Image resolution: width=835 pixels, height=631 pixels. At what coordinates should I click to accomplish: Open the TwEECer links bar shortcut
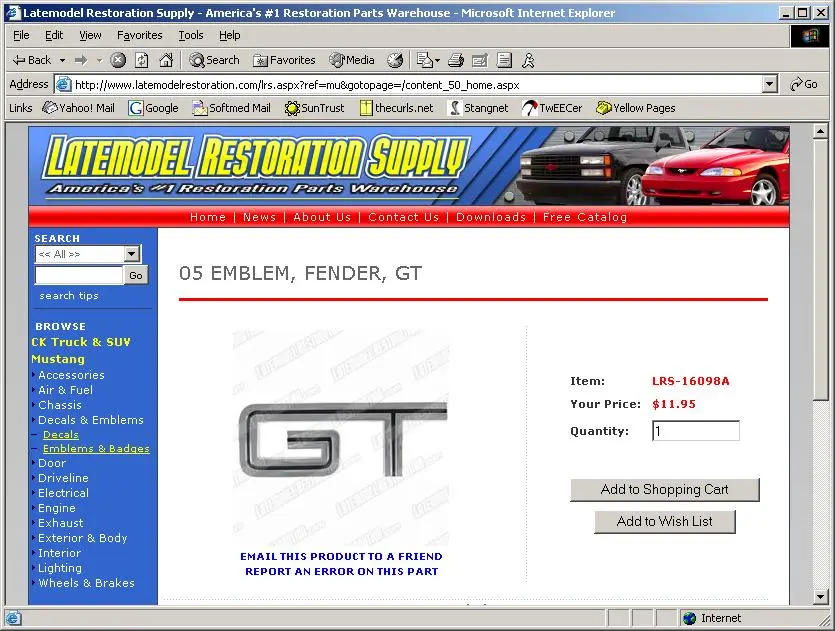pyautogui.click(x=552, y=108)
